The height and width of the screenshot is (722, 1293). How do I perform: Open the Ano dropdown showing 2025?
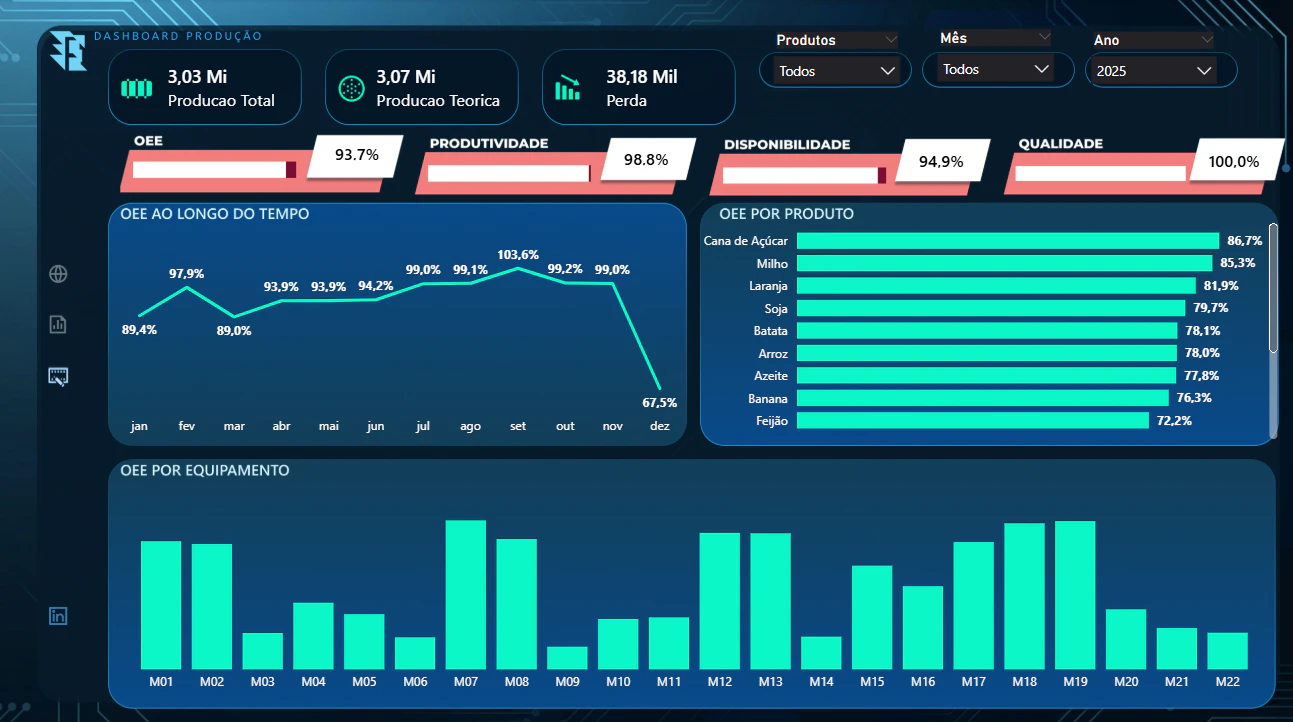(x=1153, y=71)
